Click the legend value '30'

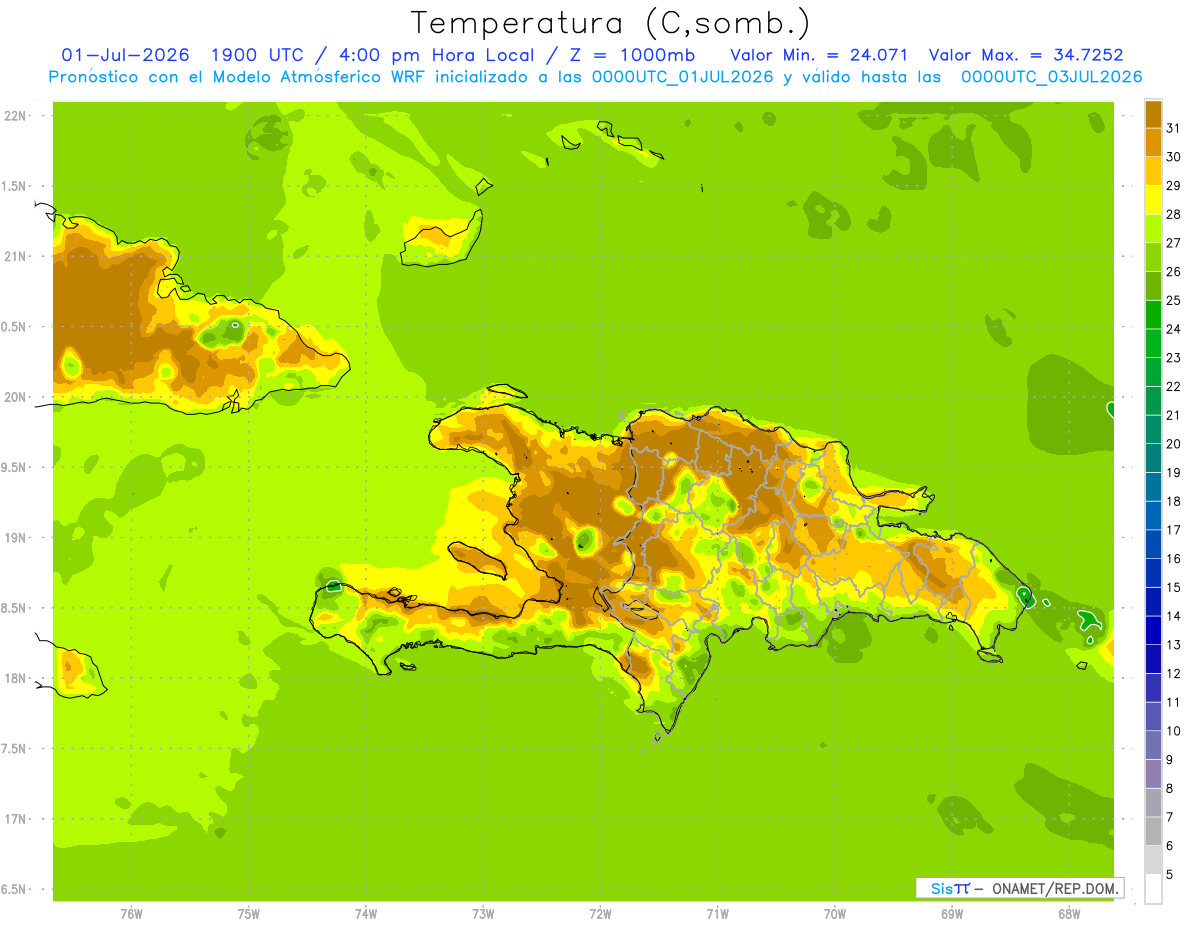coord(1173,156)
